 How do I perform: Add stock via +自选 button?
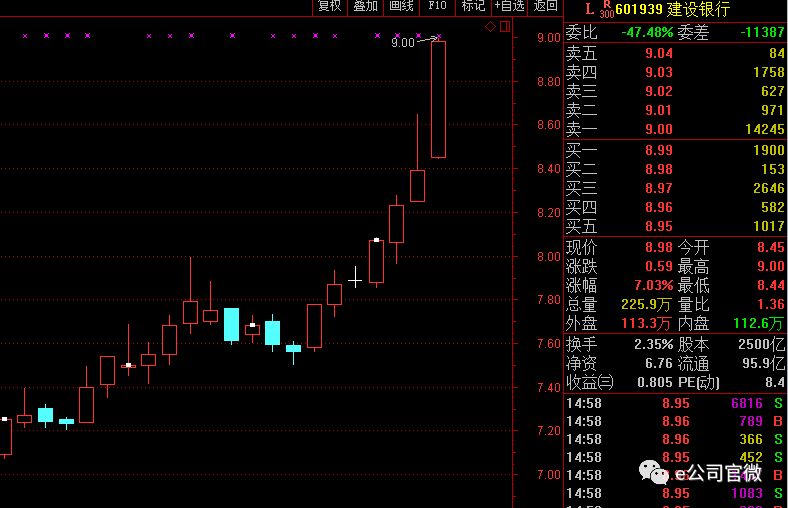pos(509,6)
